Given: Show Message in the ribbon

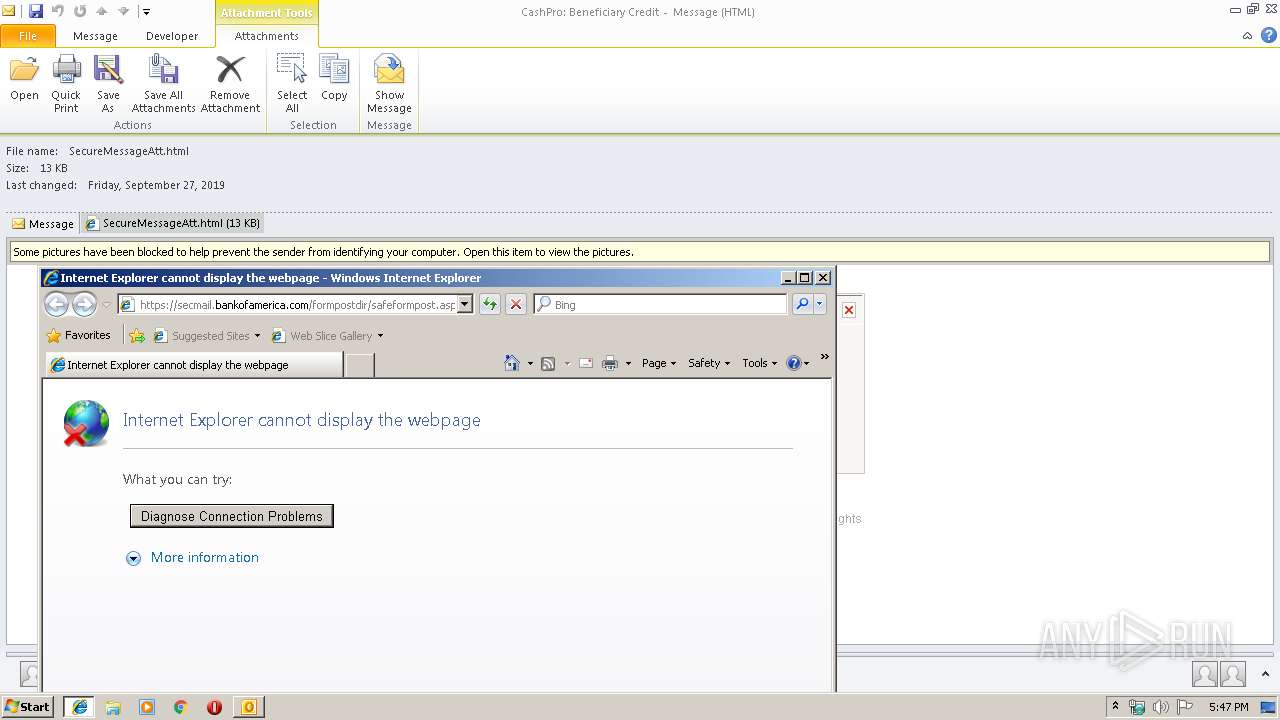Looking at the screenshot, I should coord(389,84).
